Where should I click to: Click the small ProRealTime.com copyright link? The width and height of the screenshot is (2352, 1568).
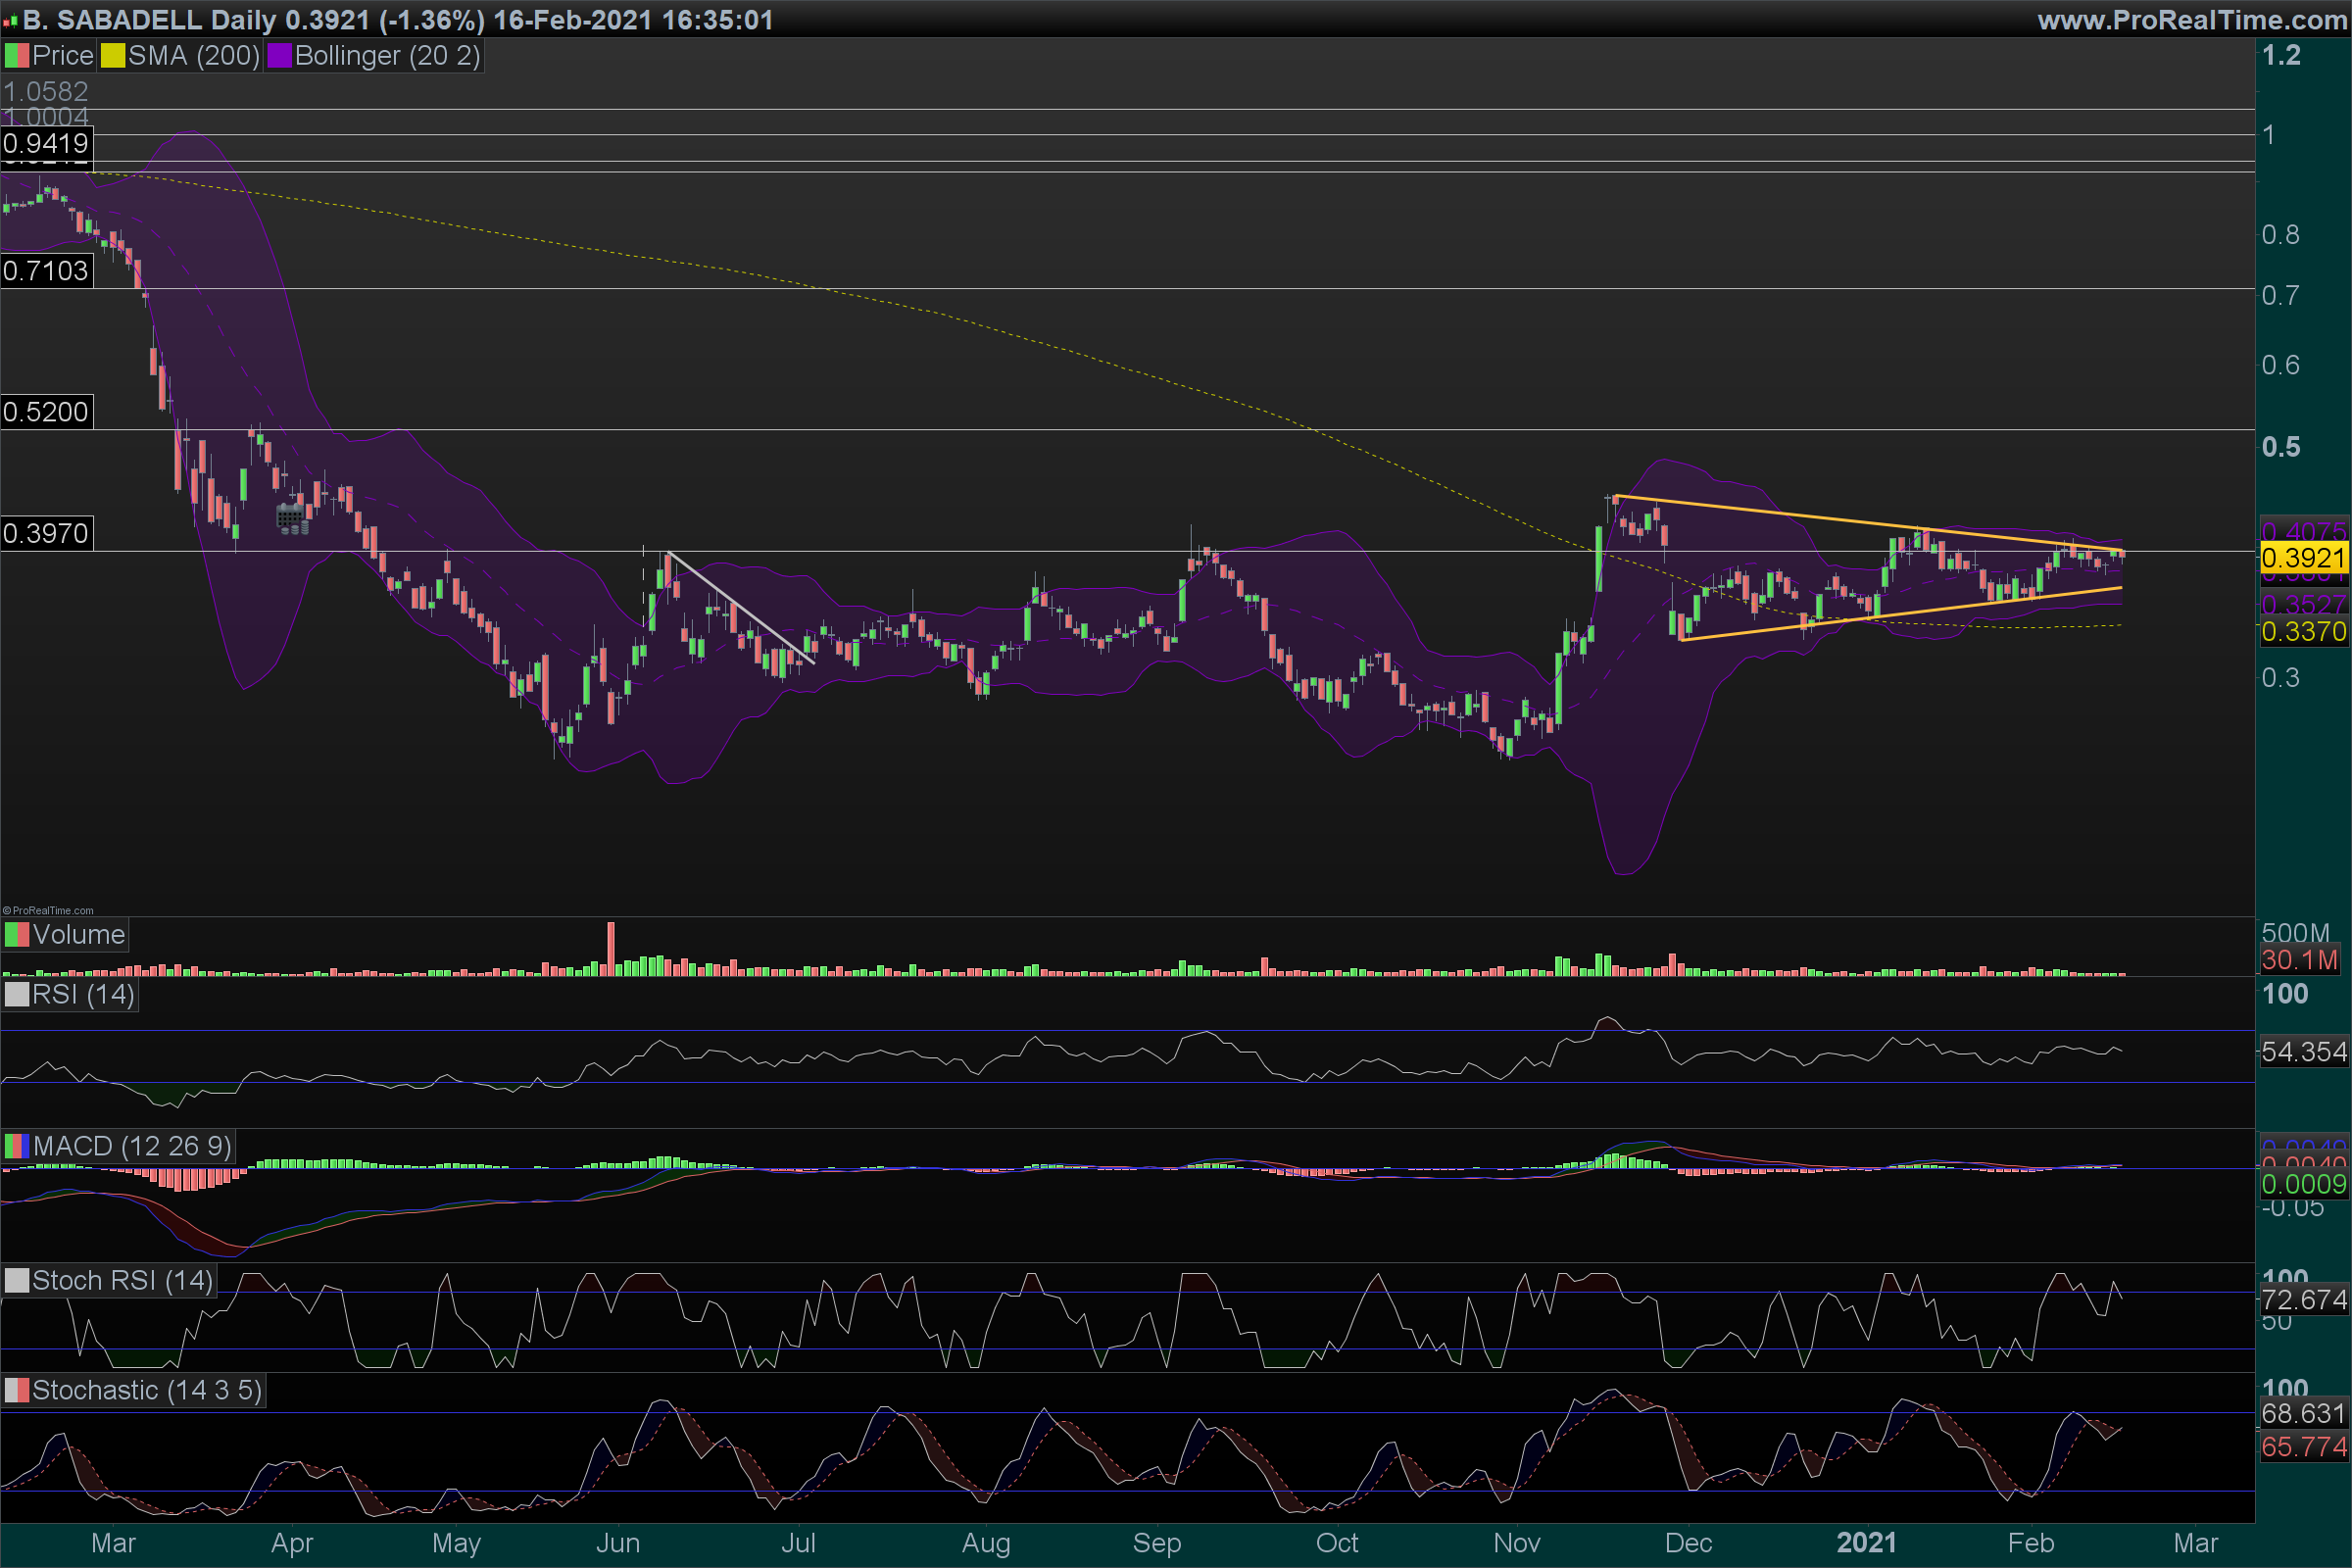click(48, 910)
